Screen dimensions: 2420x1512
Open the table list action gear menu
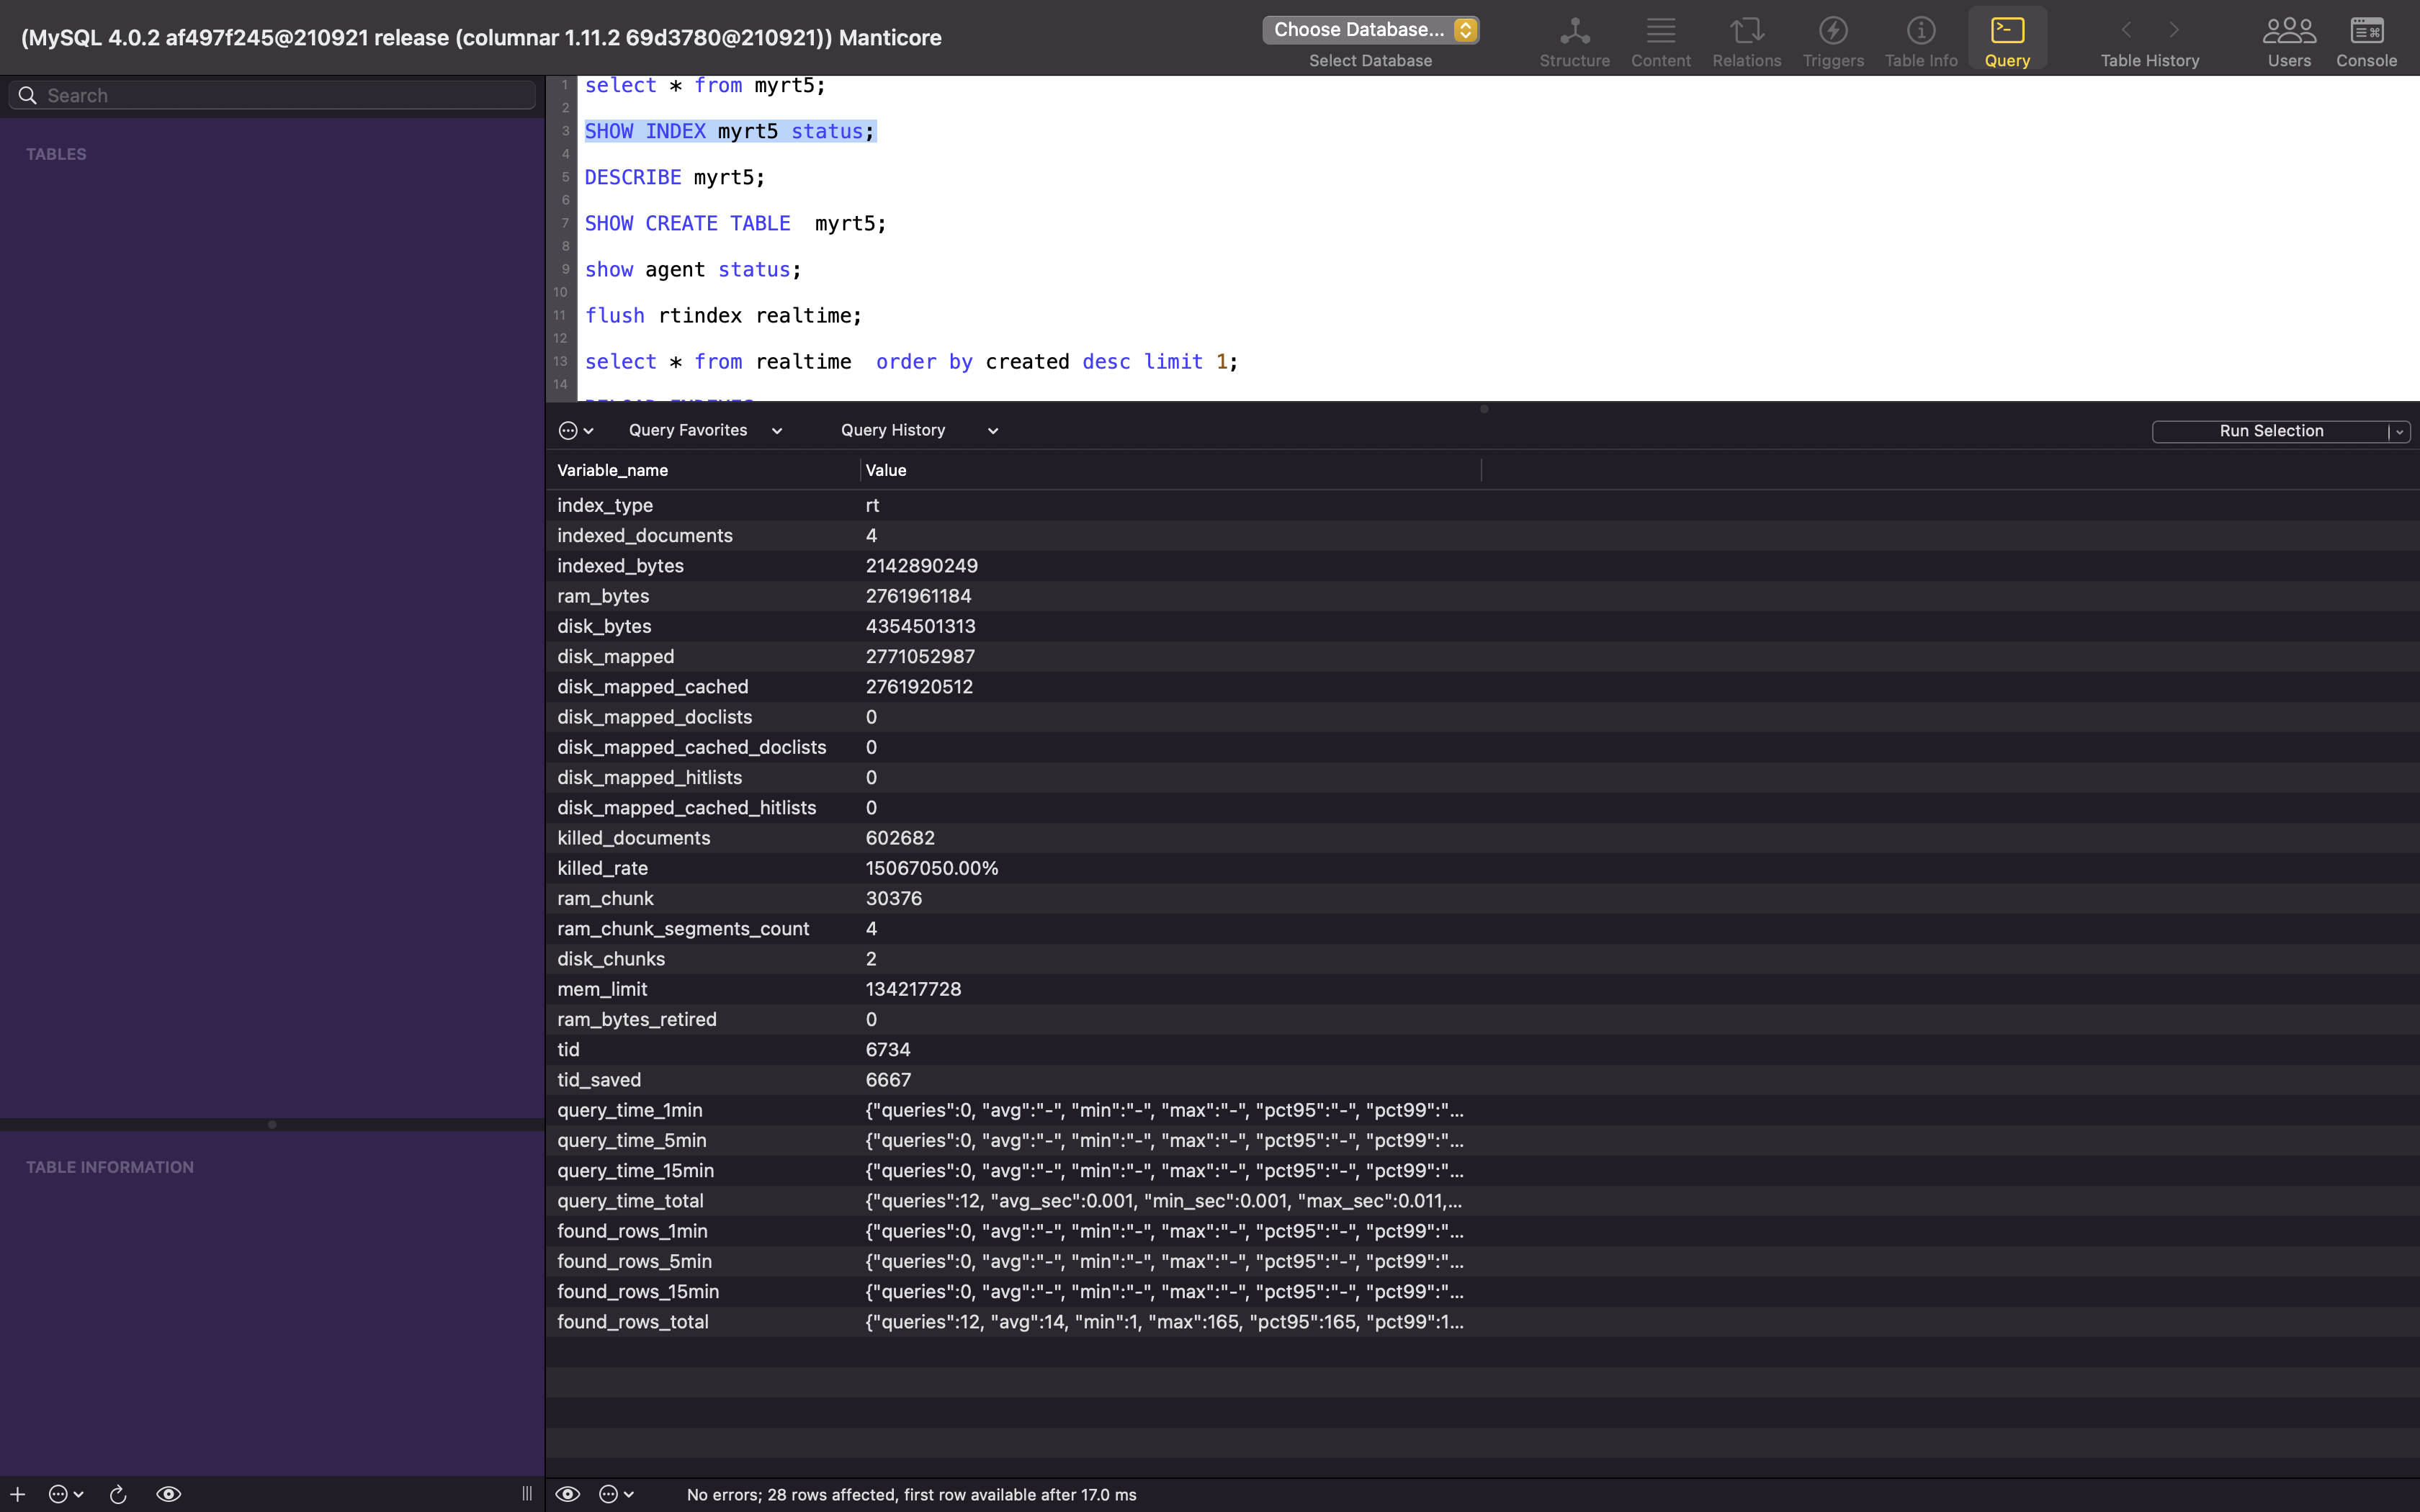66,1494
